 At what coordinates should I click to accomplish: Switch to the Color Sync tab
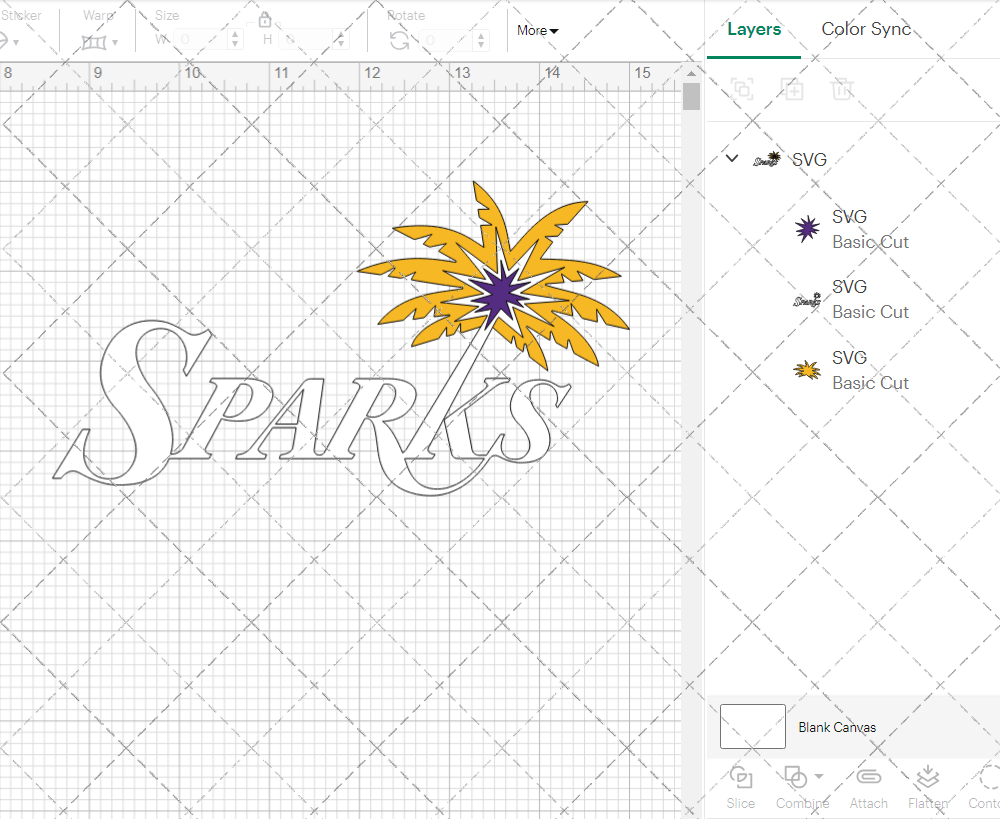(x=866, y=29)
